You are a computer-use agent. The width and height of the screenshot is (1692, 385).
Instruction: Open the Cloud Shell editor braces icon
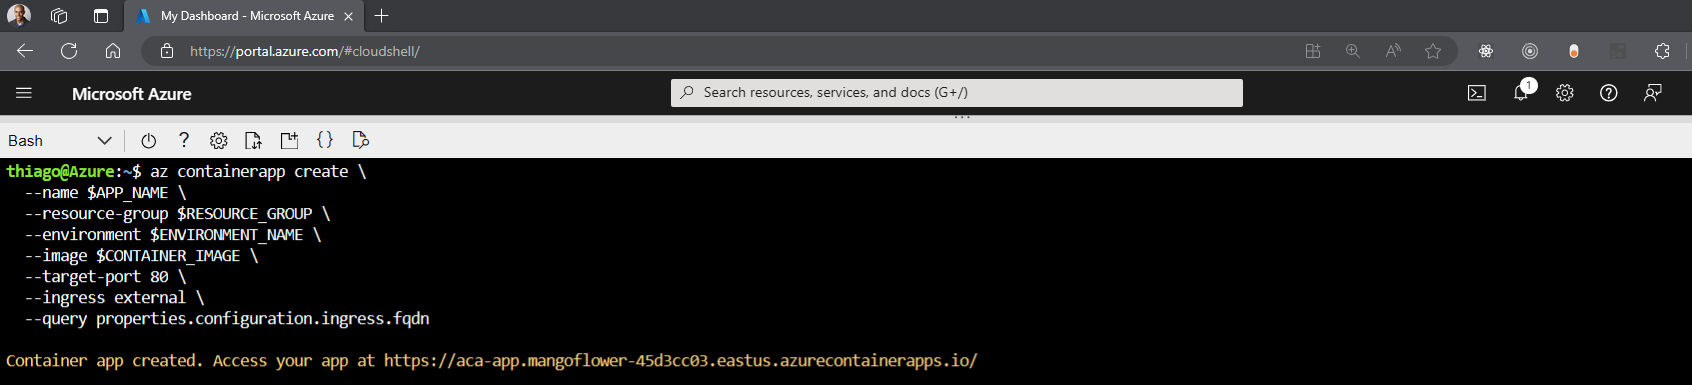[325, 140]
